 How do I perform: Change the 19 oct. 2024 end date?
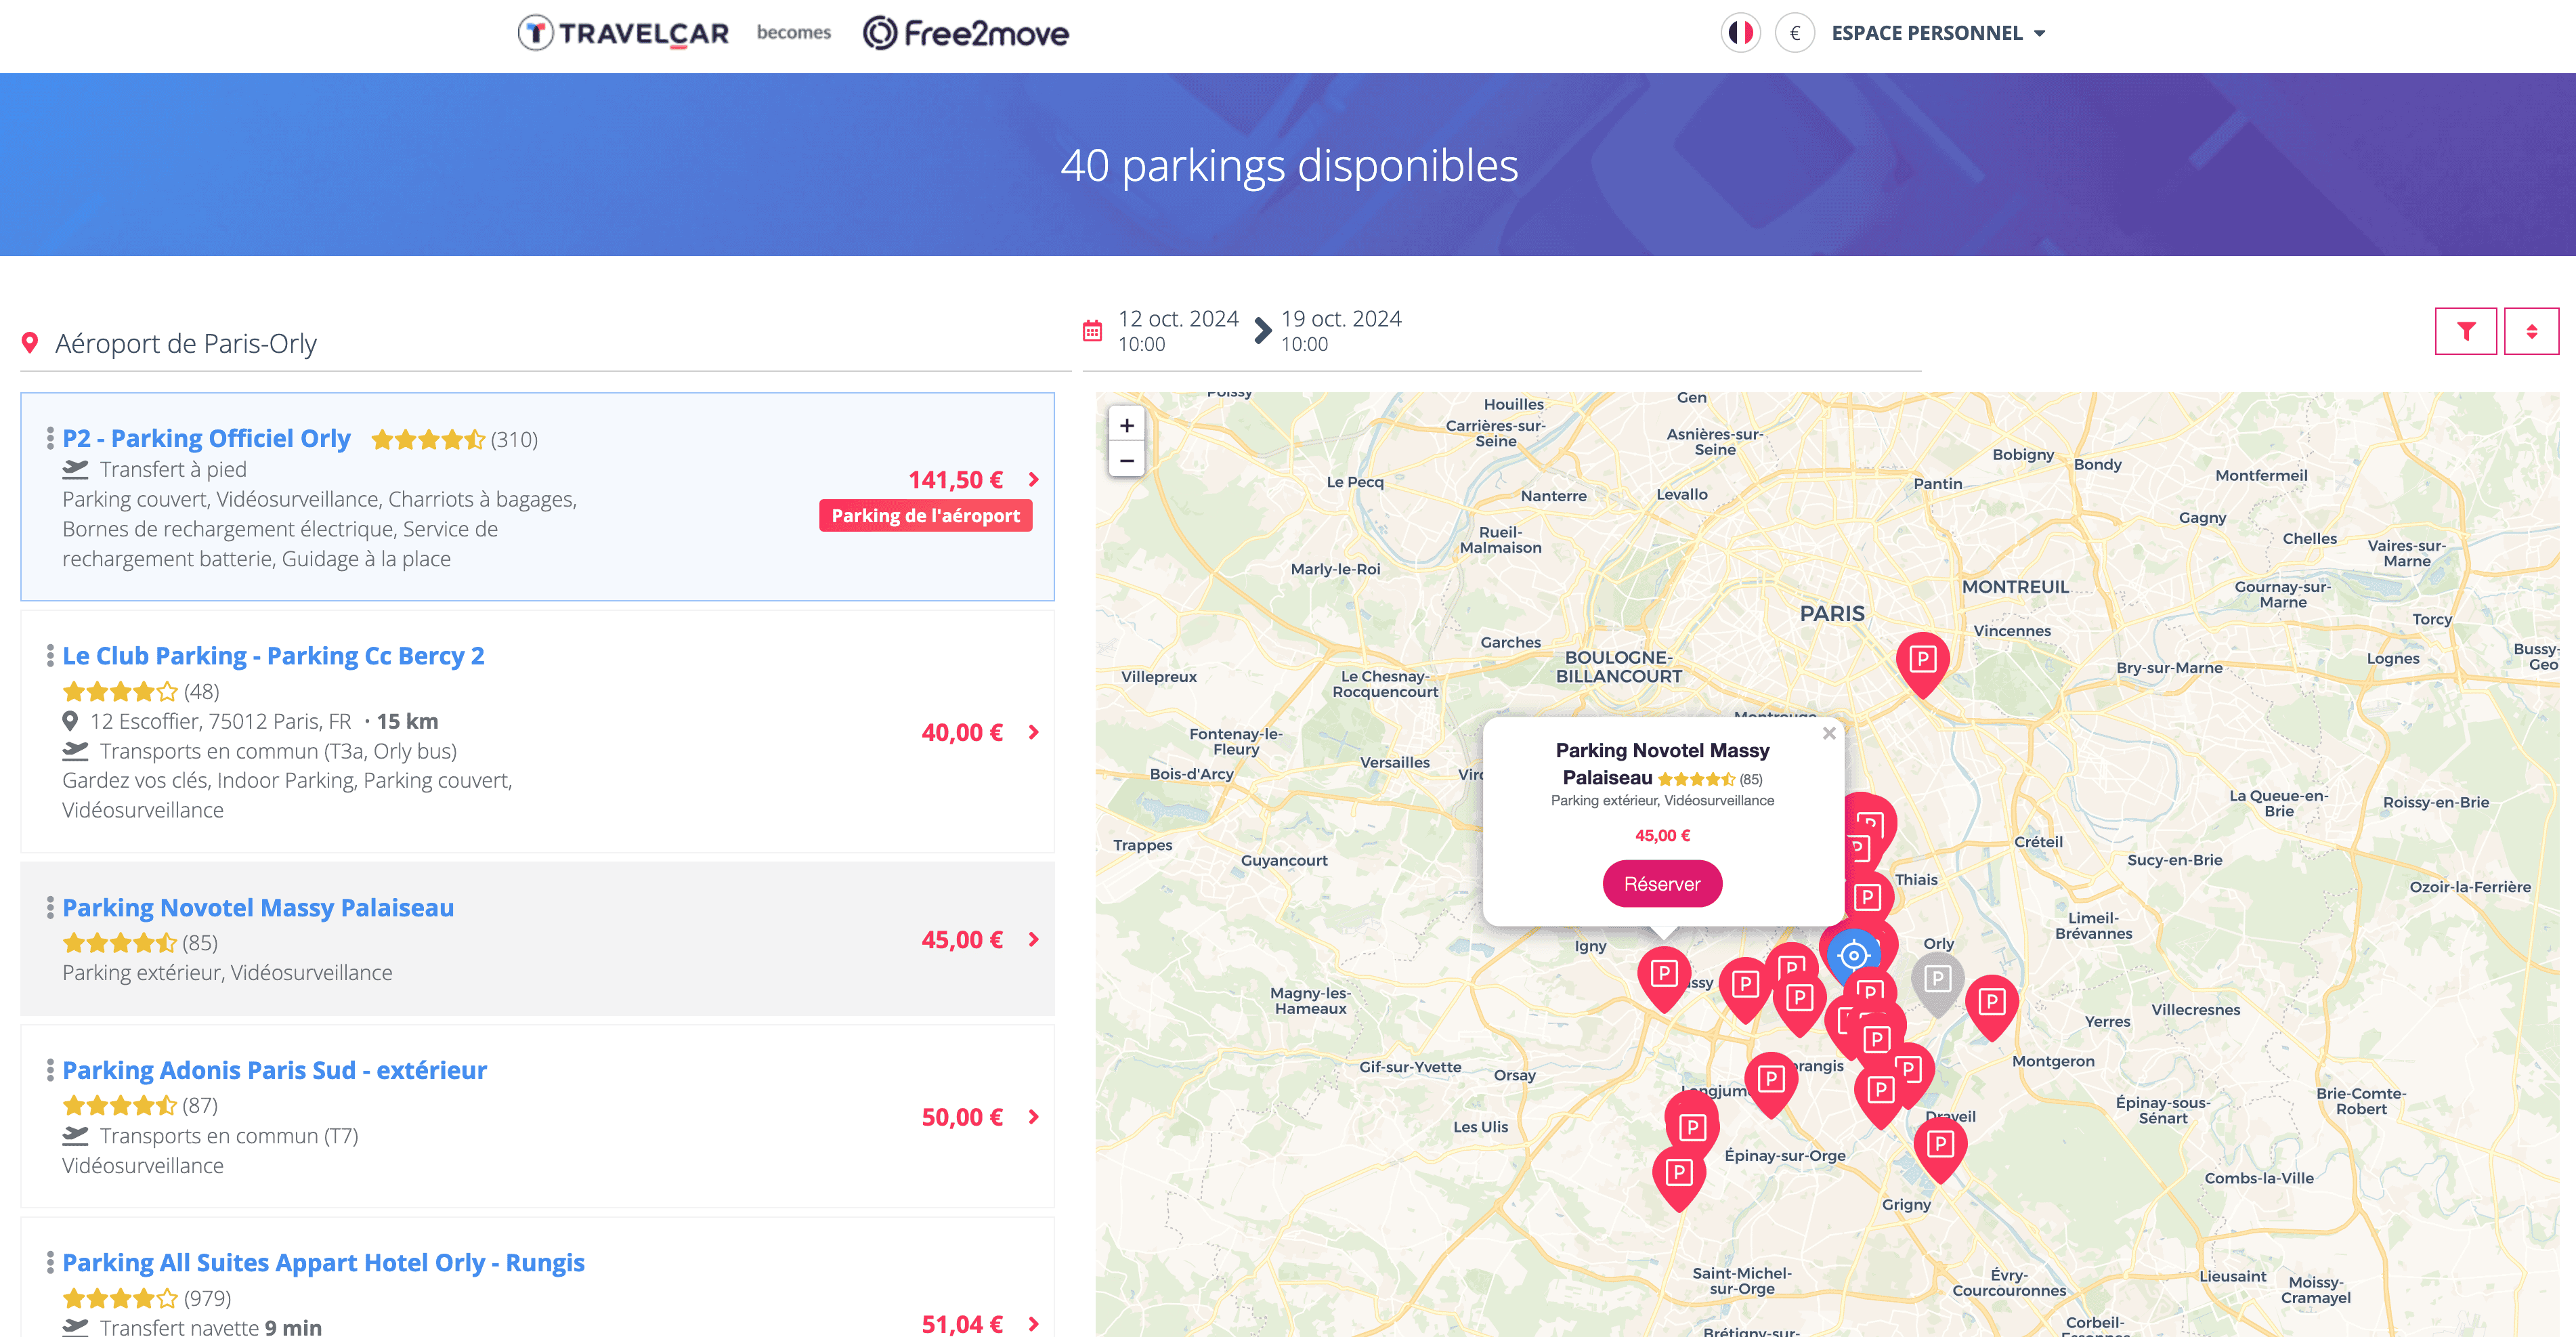(1341, 331)
